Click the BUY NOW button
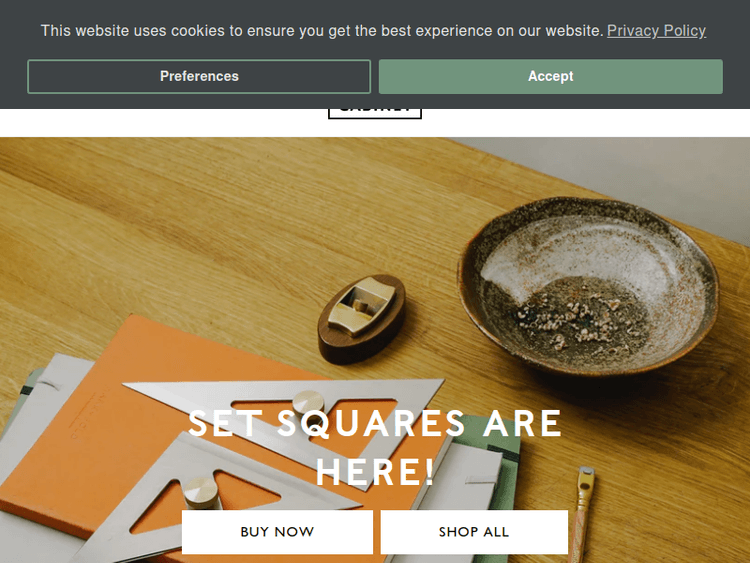Image resolution: width=750 pixels, height=563 pixels. pyautogui.click(x=277, y=532)
